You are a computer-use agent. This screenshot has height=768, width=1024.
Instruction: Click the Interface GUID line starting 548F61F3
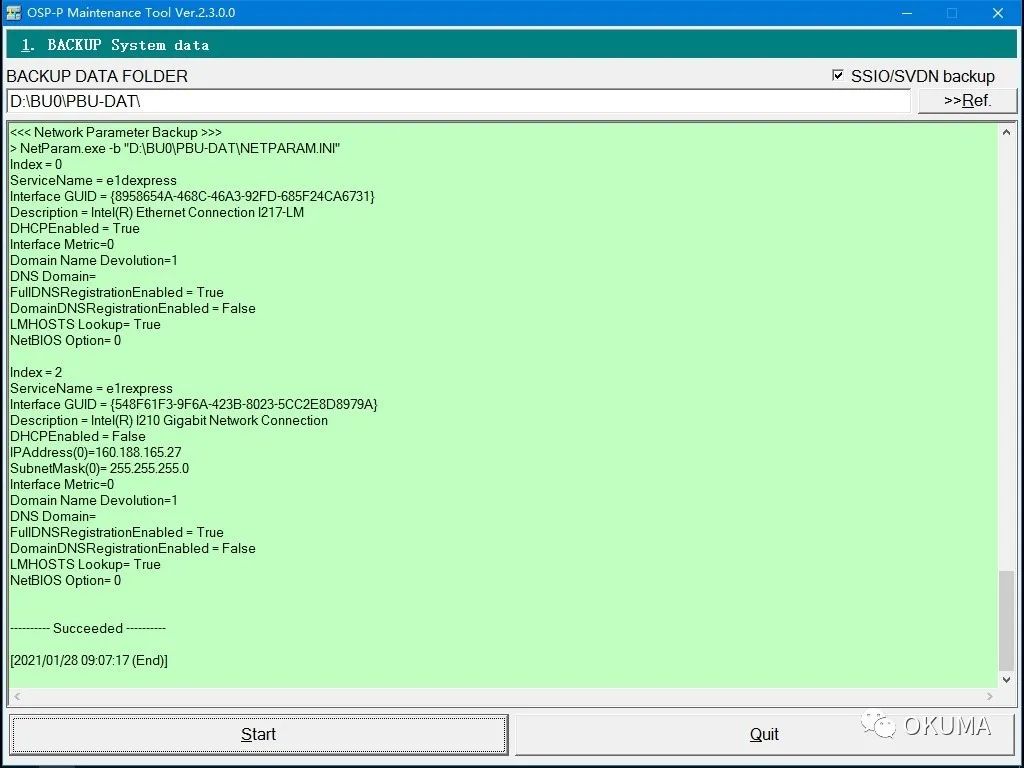pos(193,404)
